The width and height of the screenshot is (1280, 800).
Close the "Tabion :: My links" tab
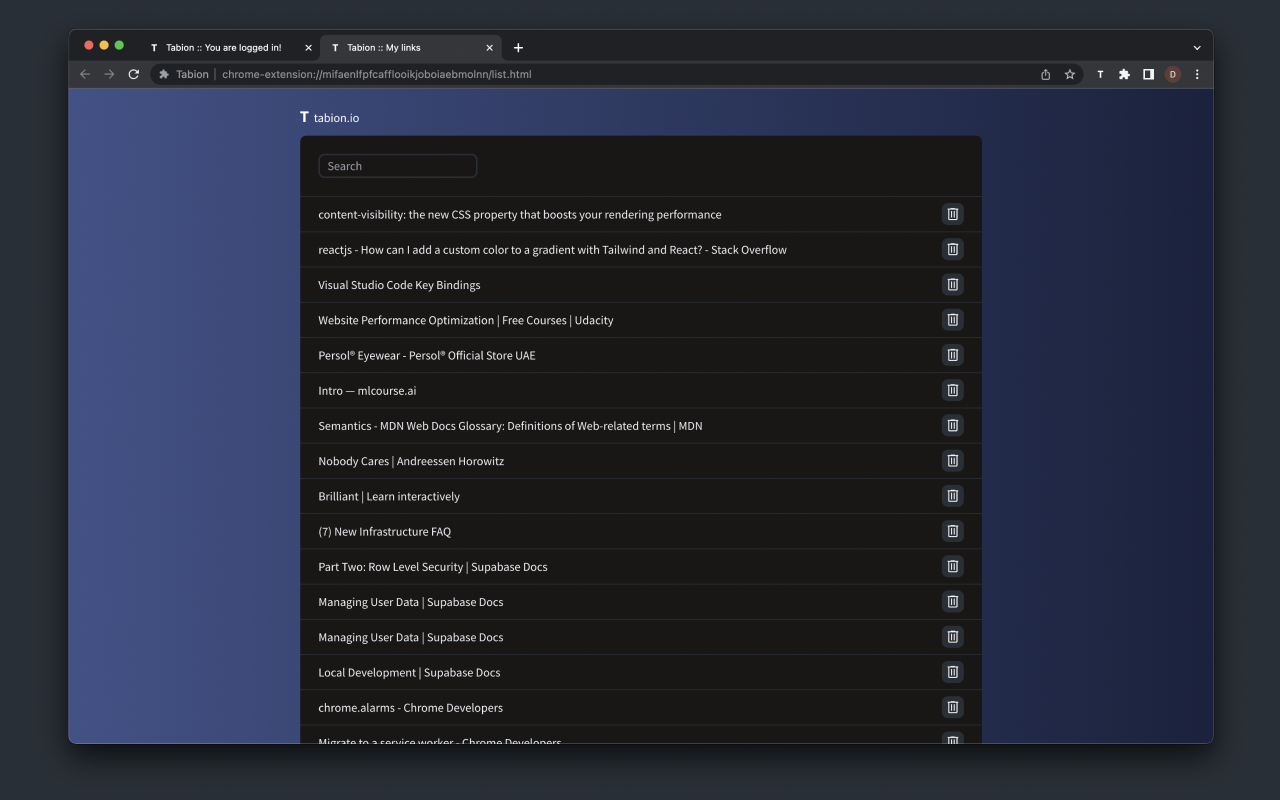point(489,47)
